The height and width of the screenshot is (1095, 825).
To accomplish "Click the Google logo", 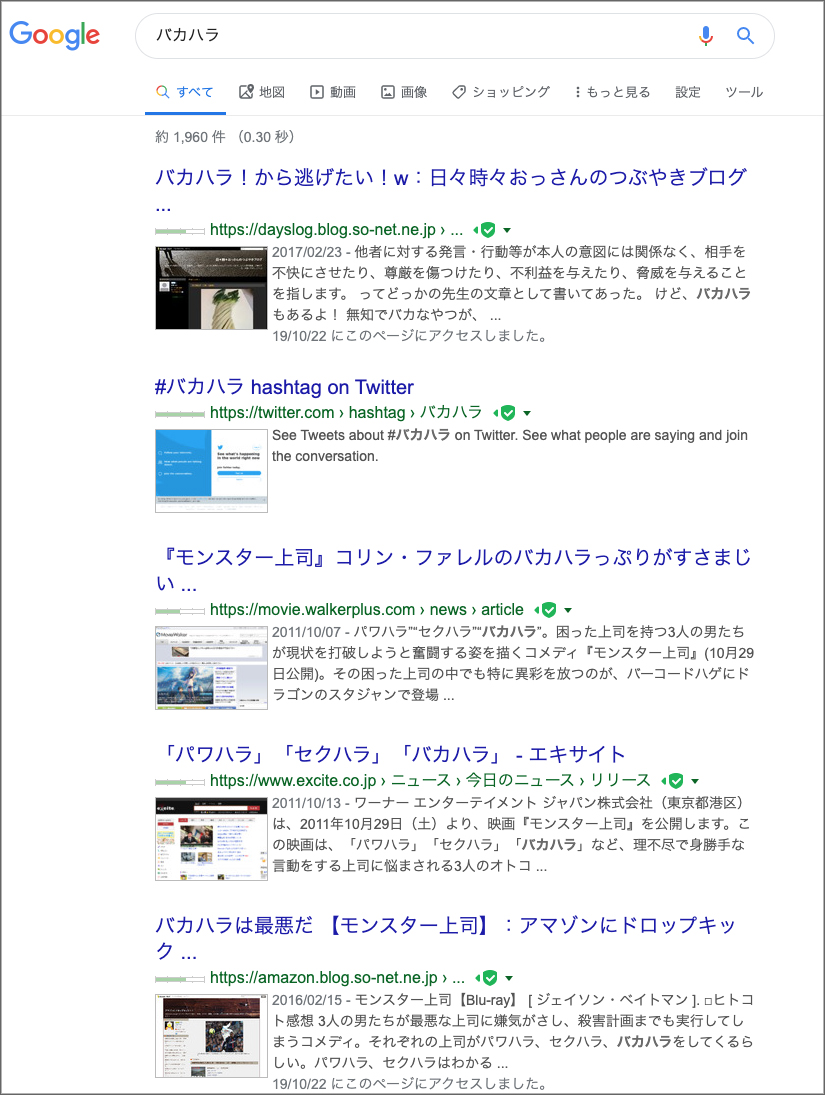I will click(54, 35).
